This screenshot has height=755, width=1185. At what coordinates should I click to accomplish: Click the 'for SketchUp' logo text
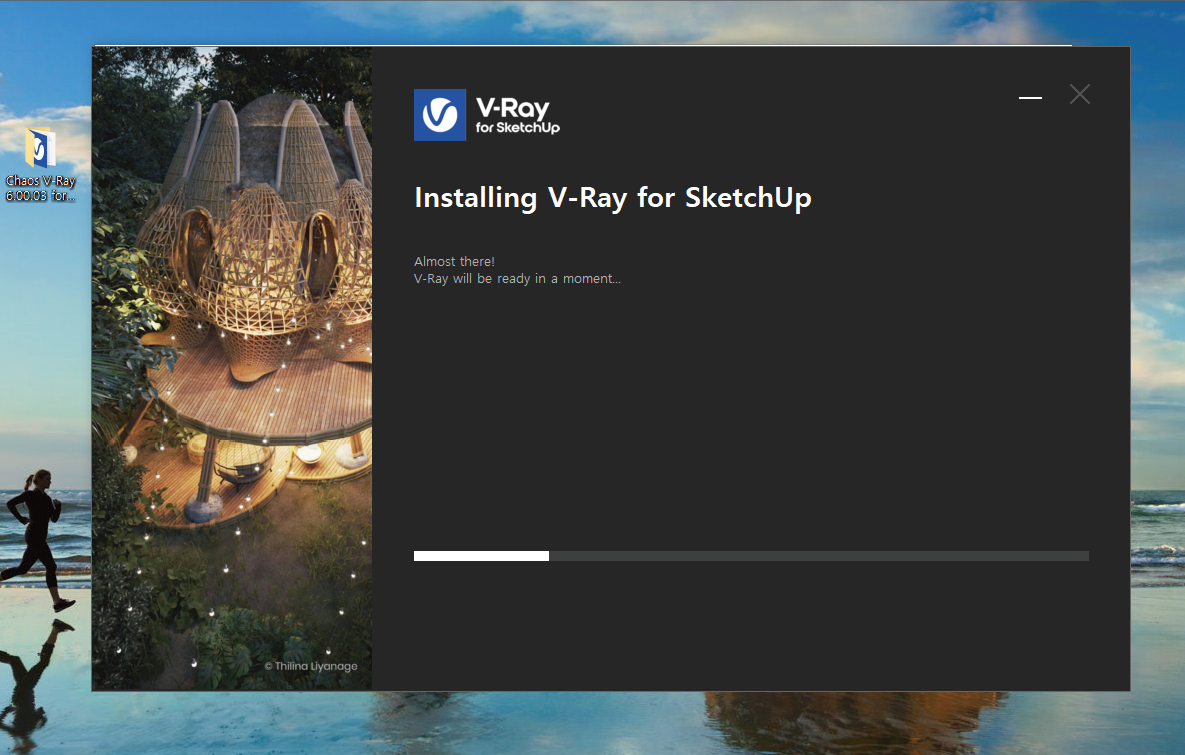(518, 128)
